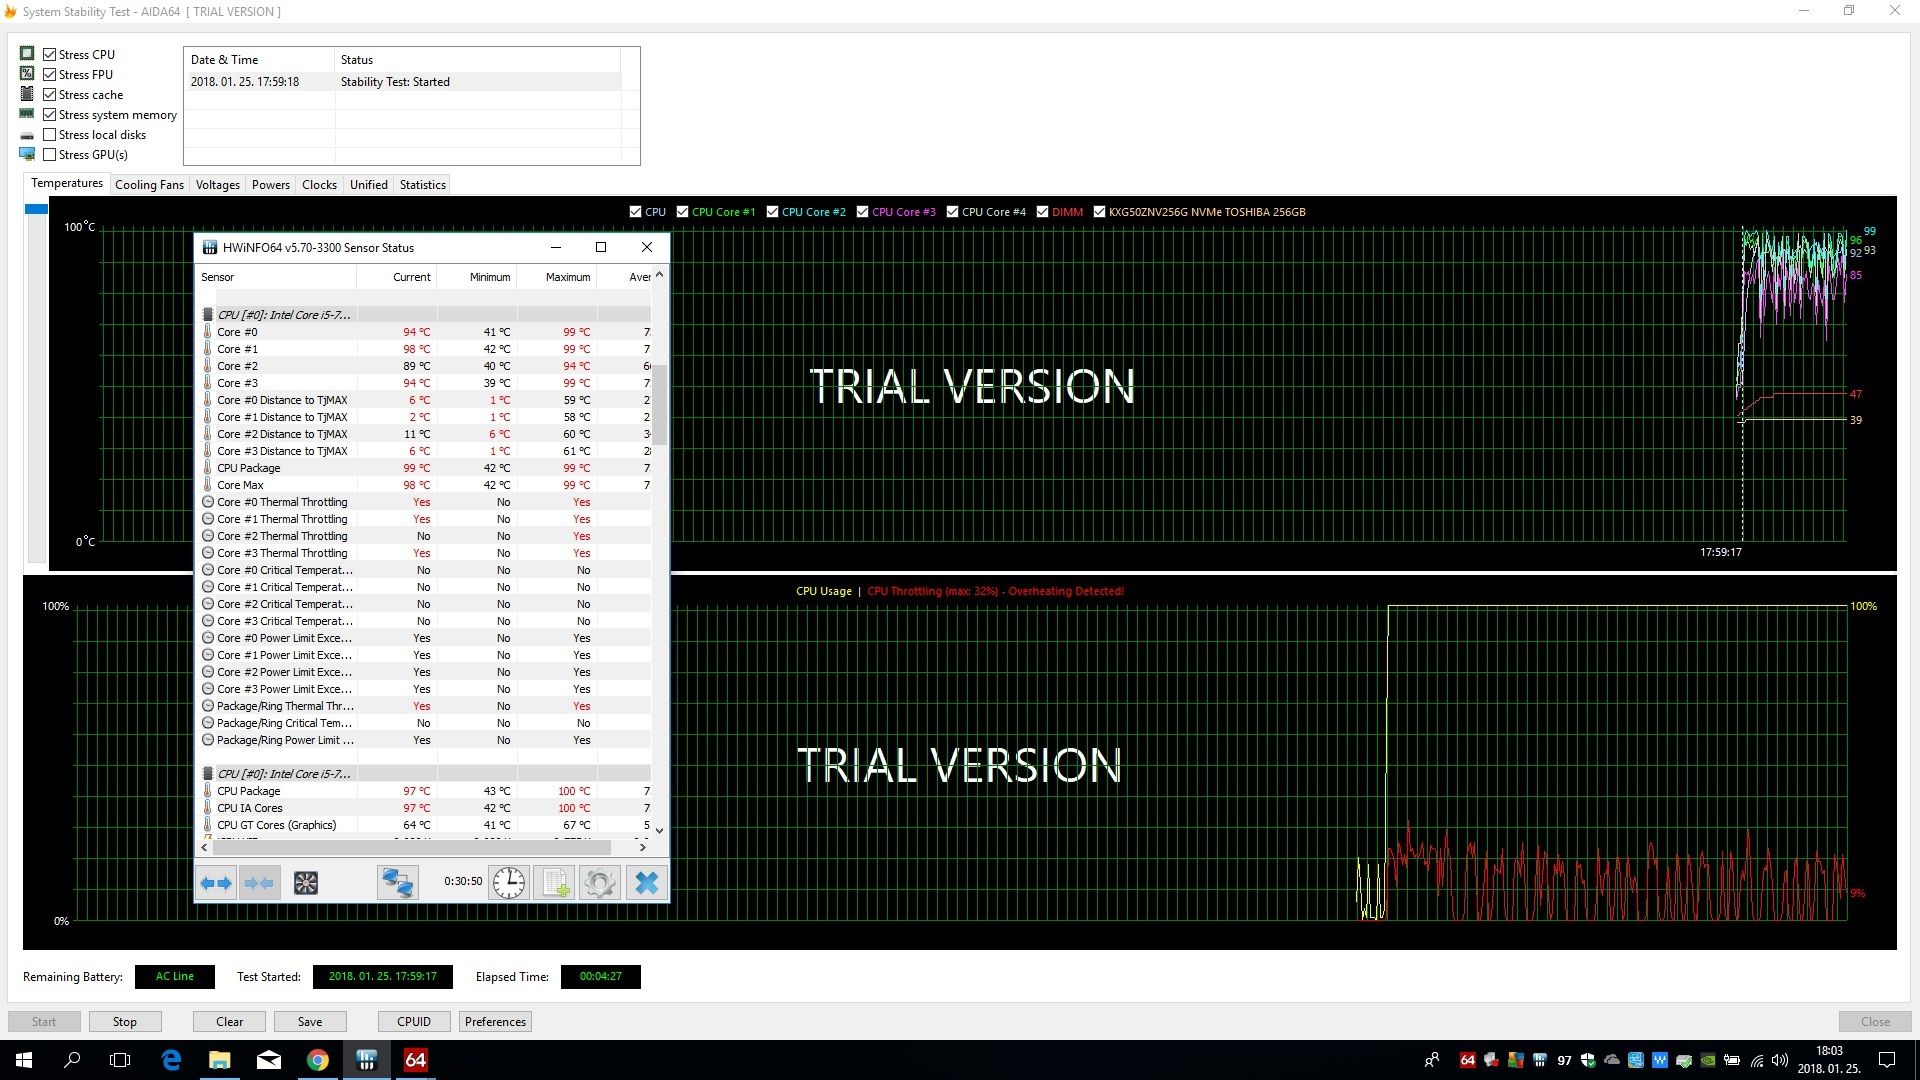
Task: Open the Action Center notifications icon
Action: [1887, 1060]
